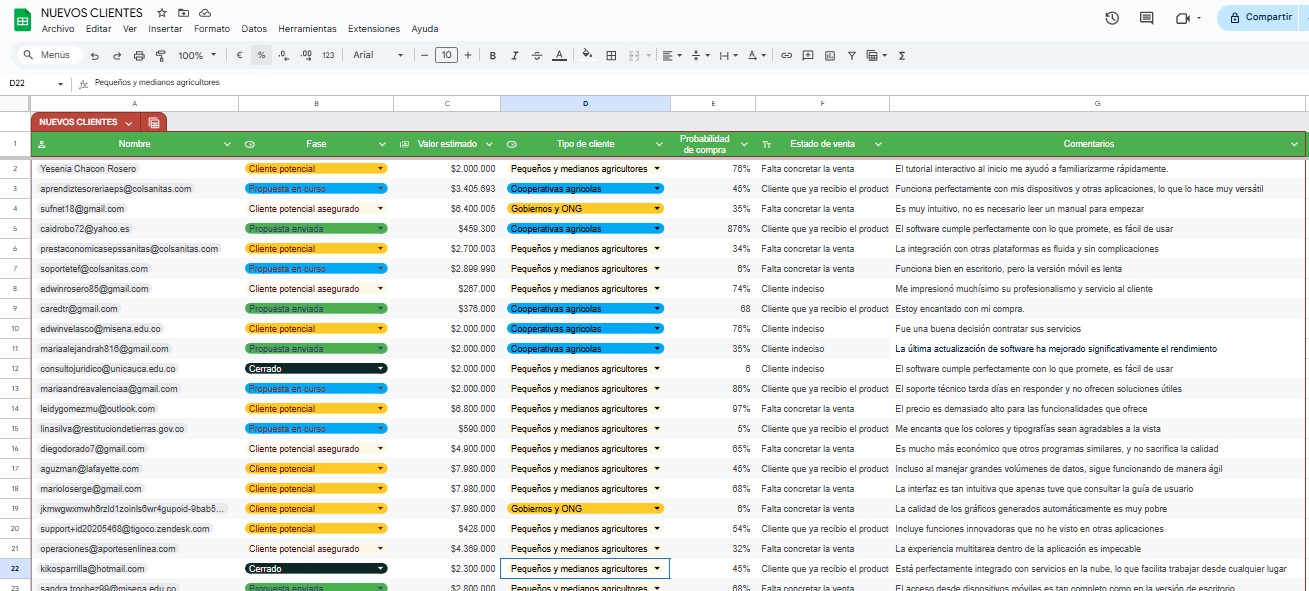Open the version history clock icon
This screenshot has width=1309, height=591.
[1112, 18]
